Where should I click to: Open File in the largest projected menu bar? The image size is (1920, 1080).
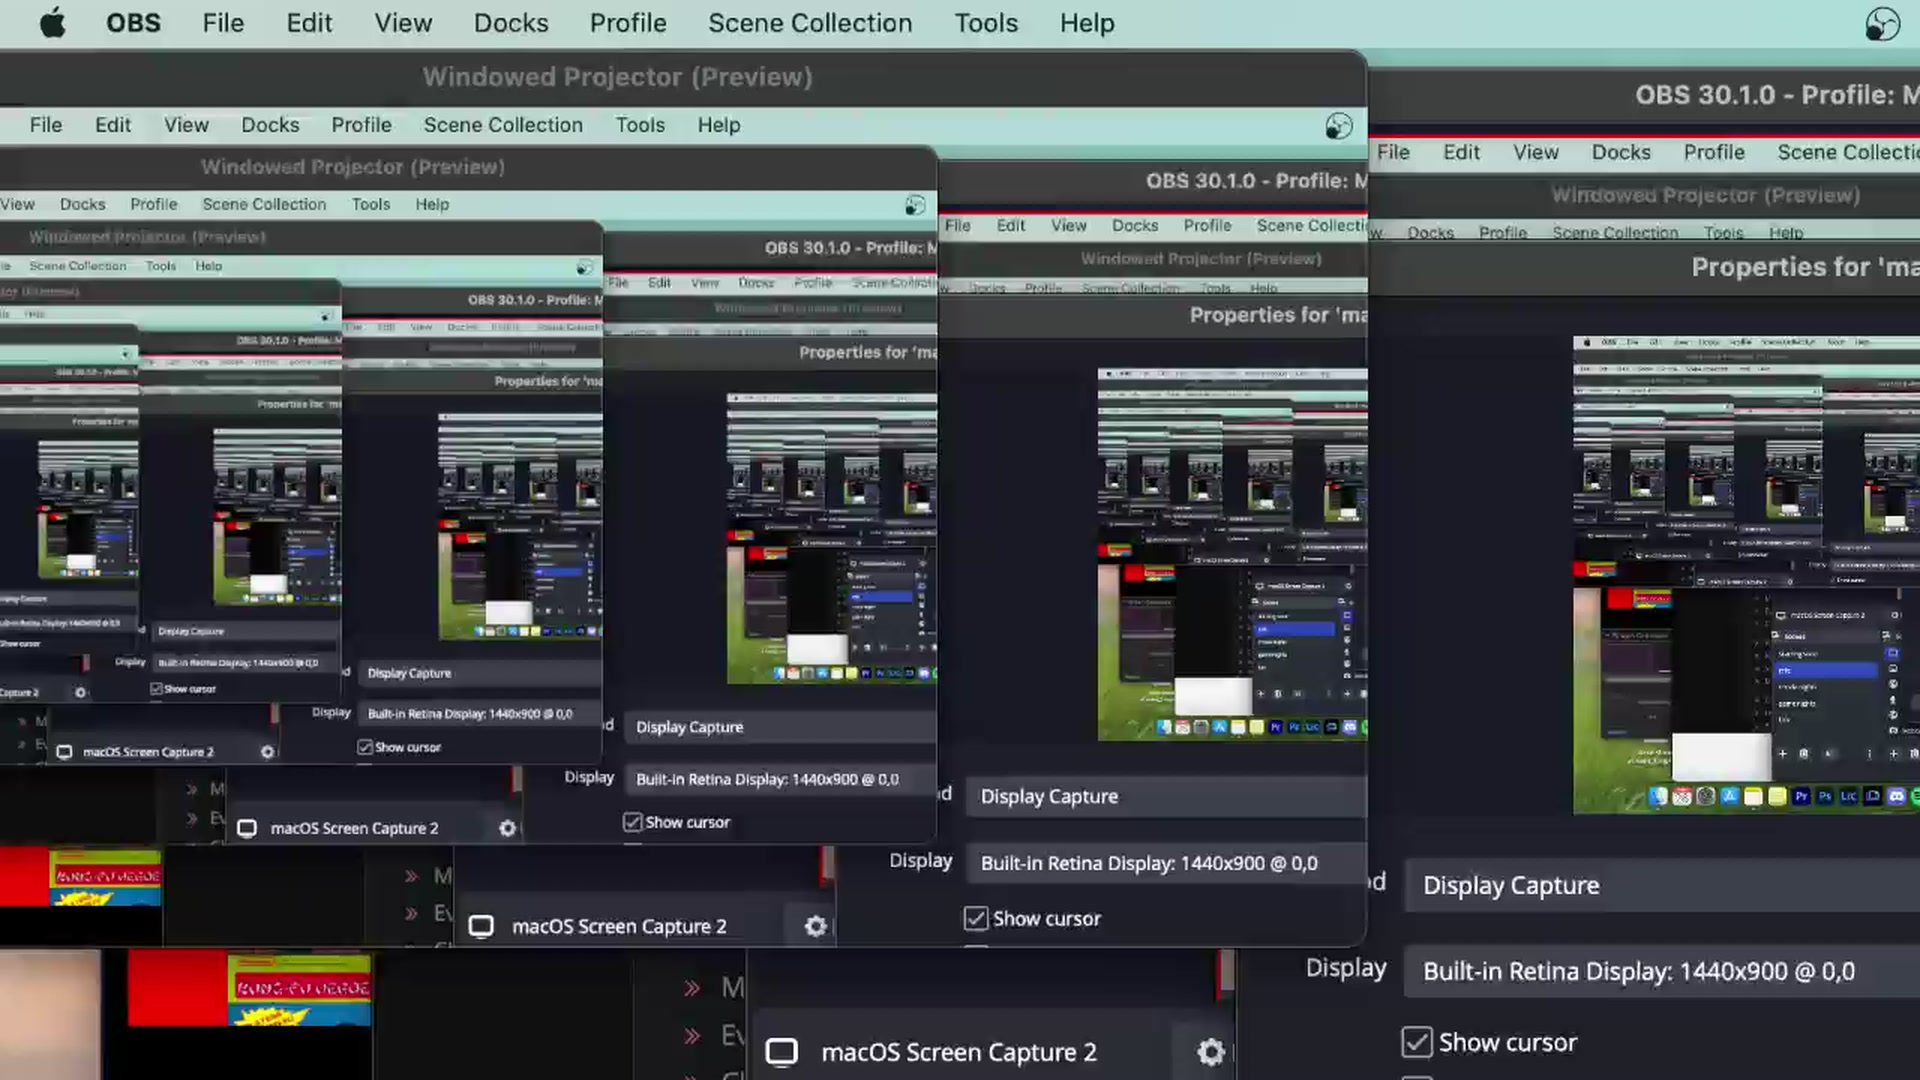pyautogui.click(x=46, y=125)
